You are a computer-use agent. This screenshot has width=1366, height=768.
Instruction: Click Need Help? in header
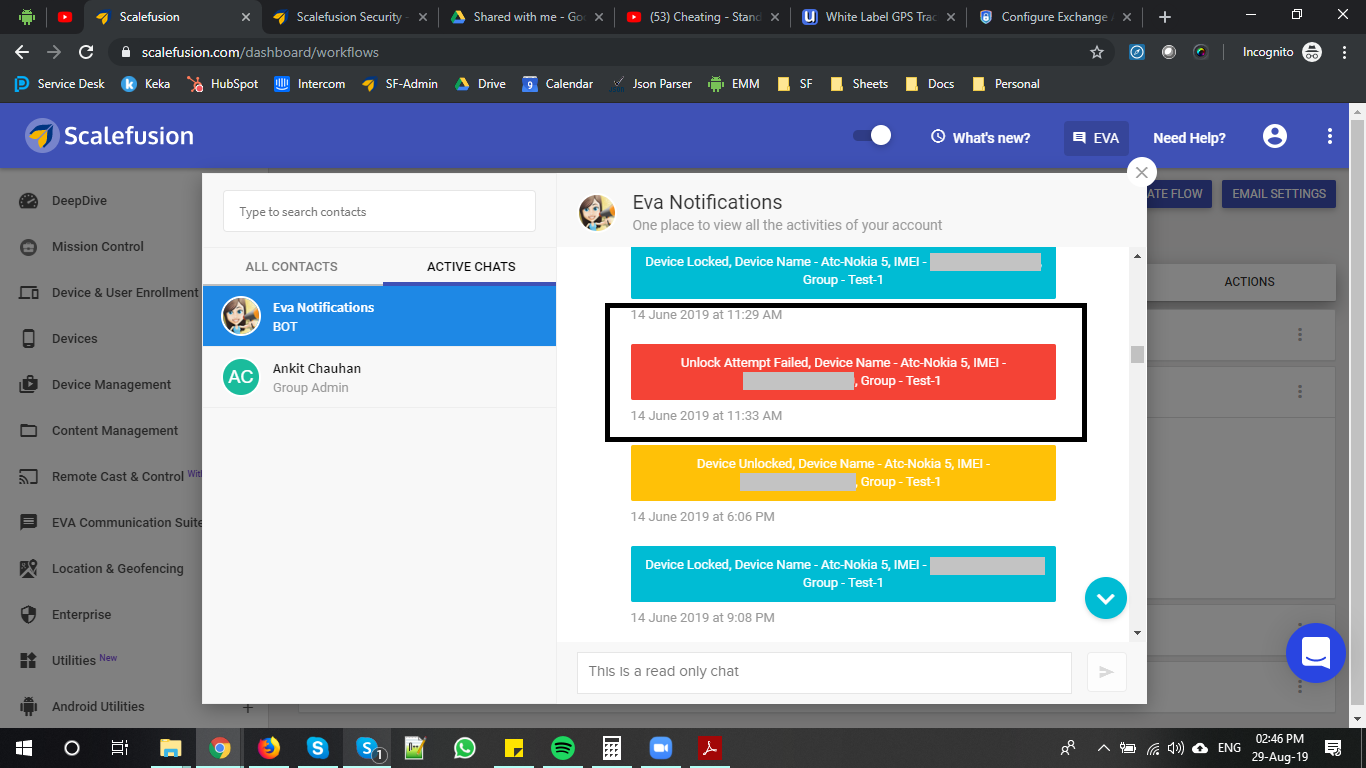(x=1189, y=138)
